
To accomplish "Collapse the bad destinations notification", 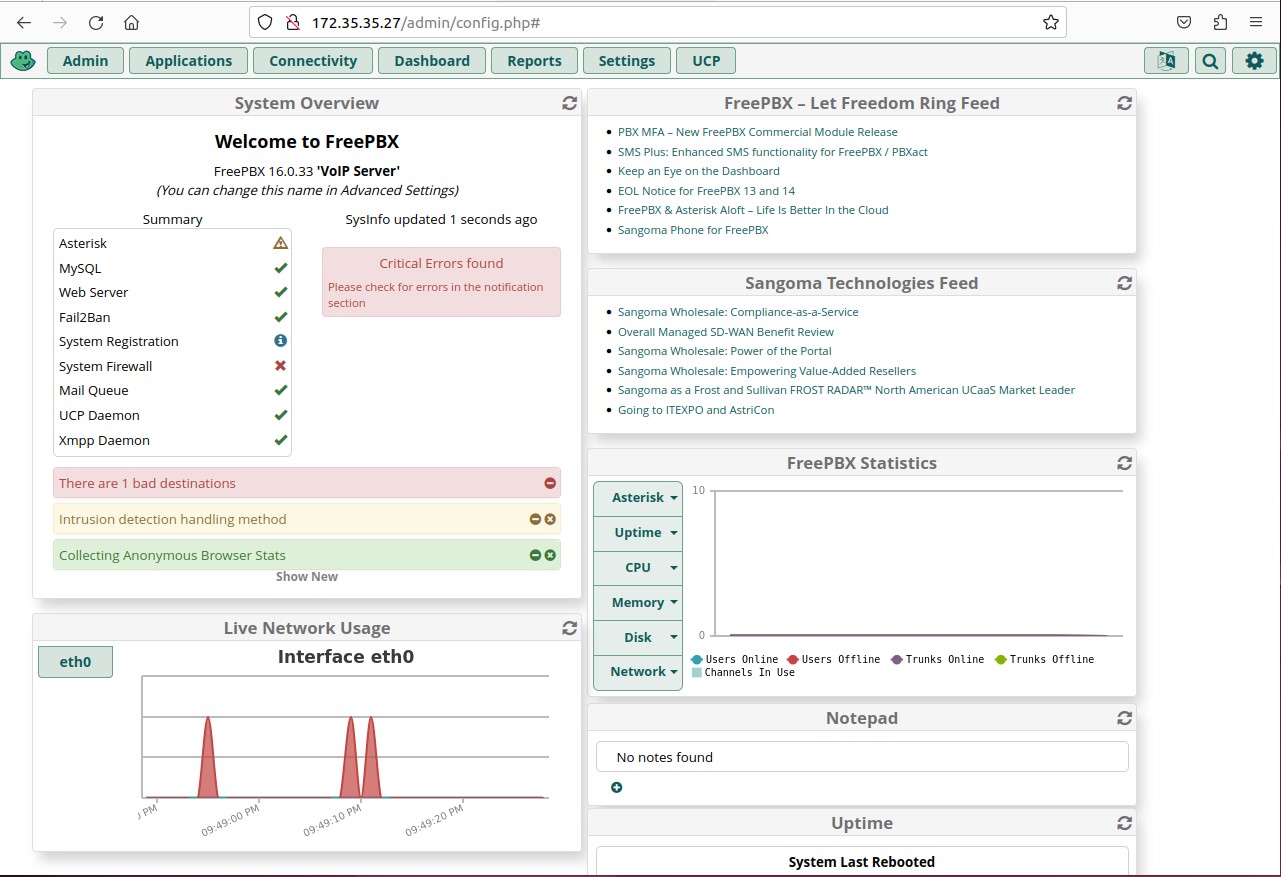I will [550, 483].
